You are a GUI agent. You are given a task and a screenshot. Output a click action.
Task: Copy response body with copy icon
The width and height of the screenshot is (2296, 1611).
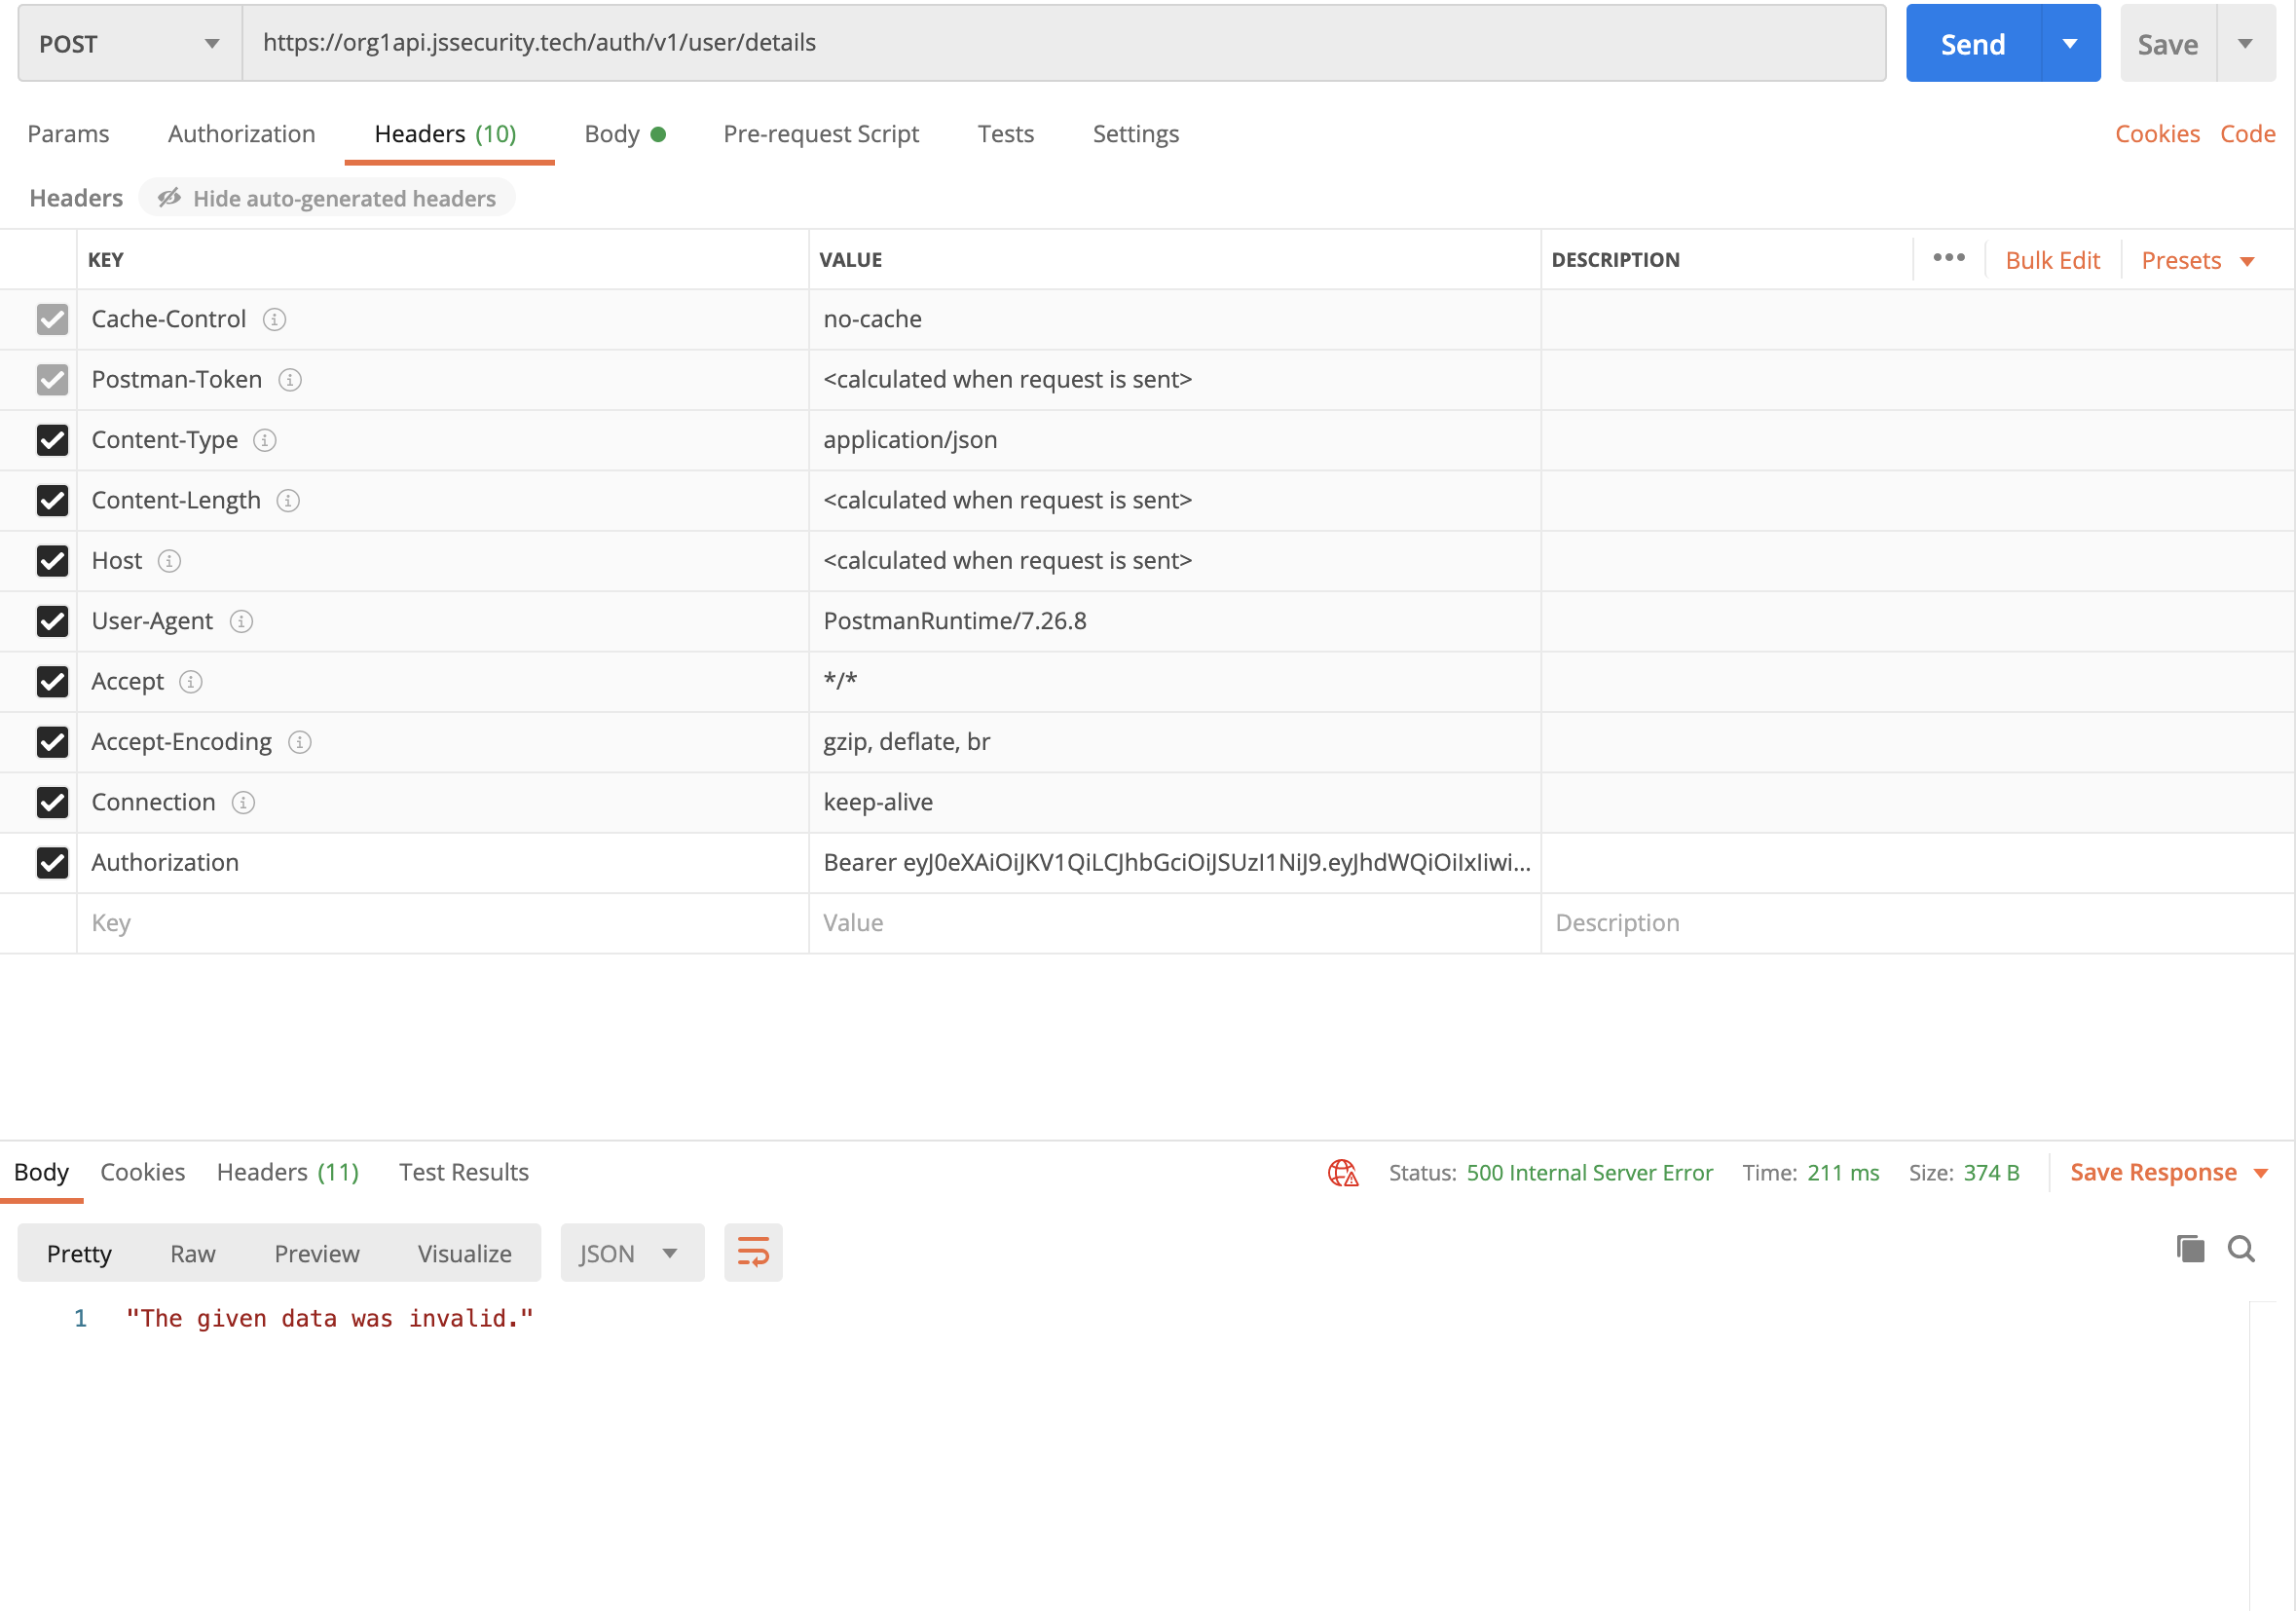coord(2189,1248)
